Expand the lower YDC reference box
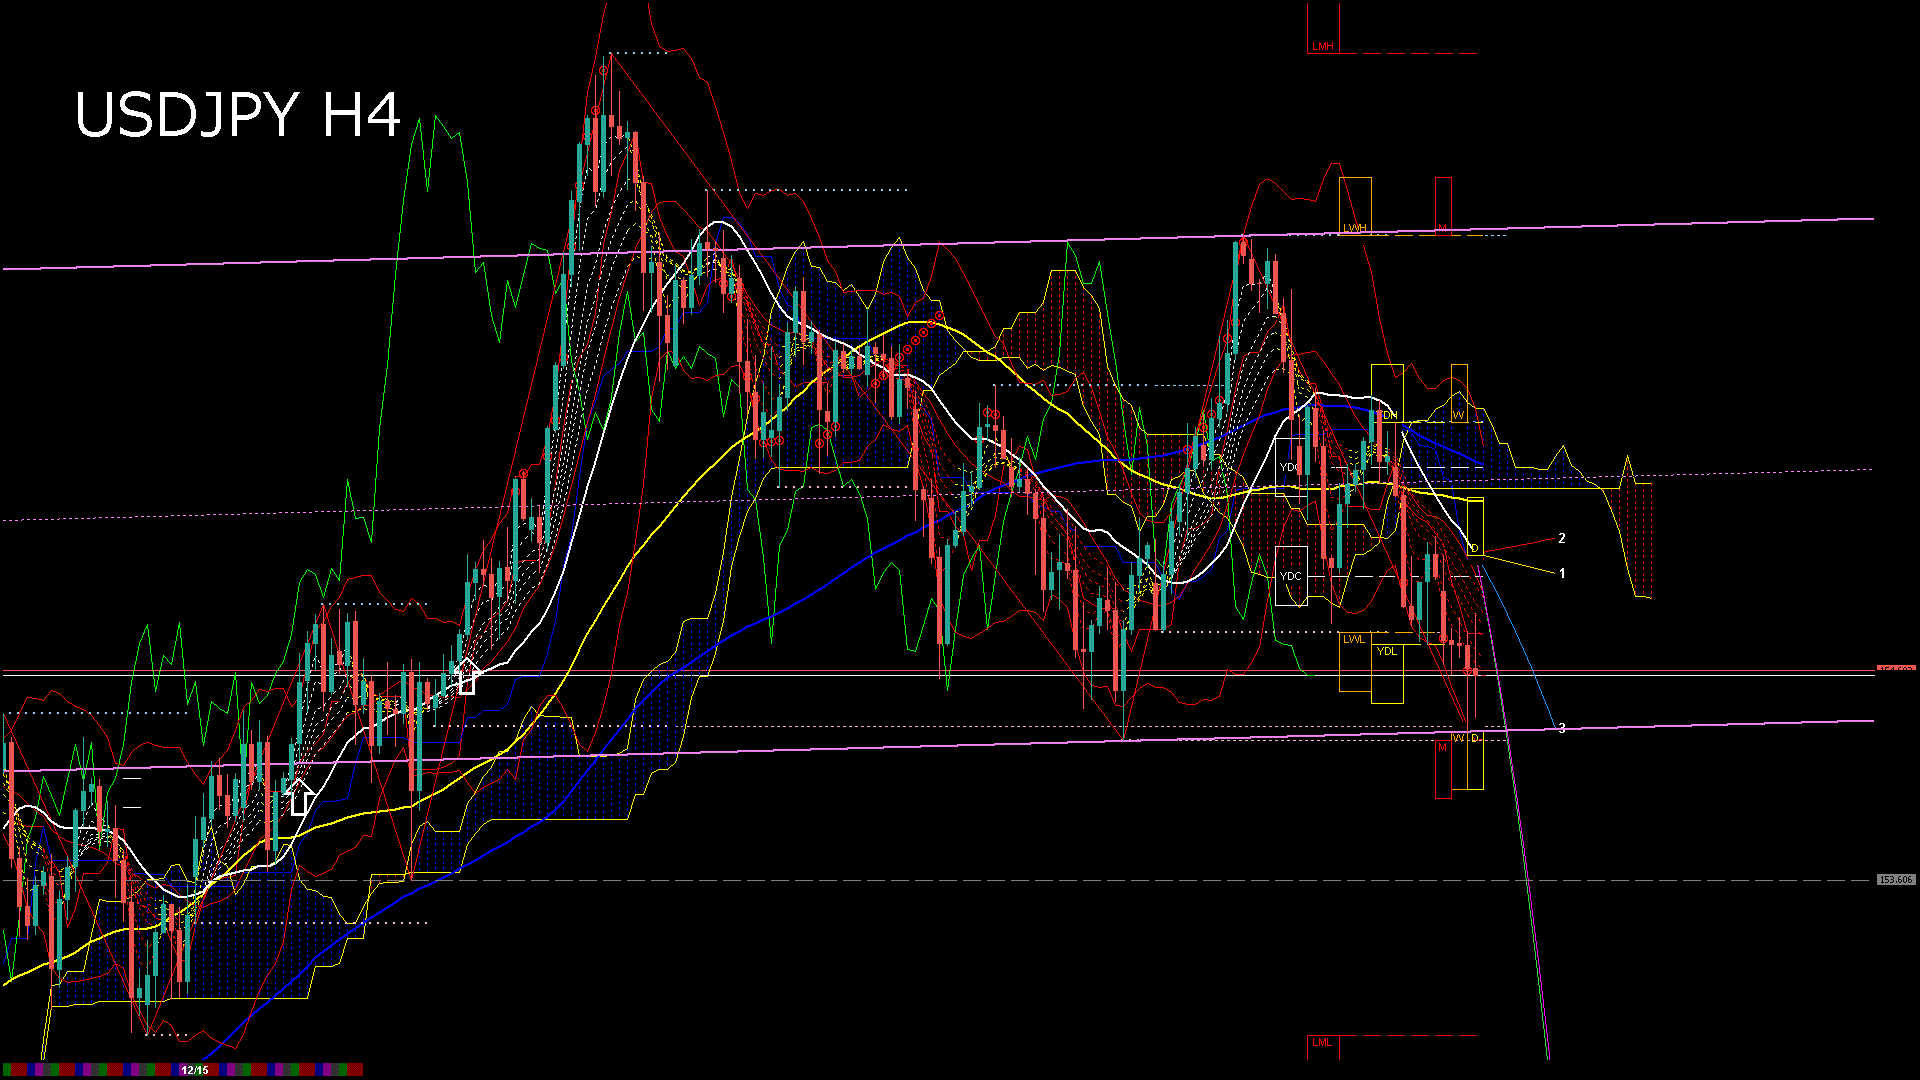Viewport: 1920px width, 1080px height. point(1291,576)
